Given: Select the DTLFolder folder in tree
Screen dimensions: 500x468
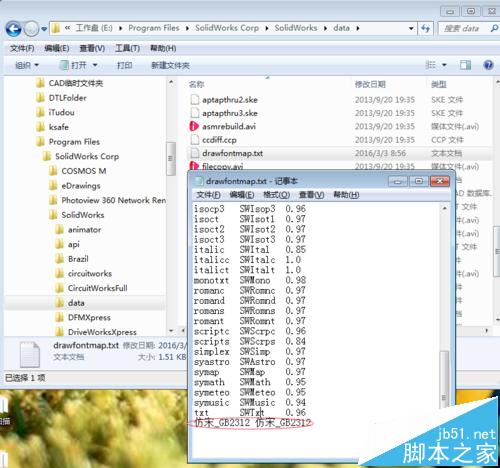Looking at the screenshot, I should click(x=61, y=98).
